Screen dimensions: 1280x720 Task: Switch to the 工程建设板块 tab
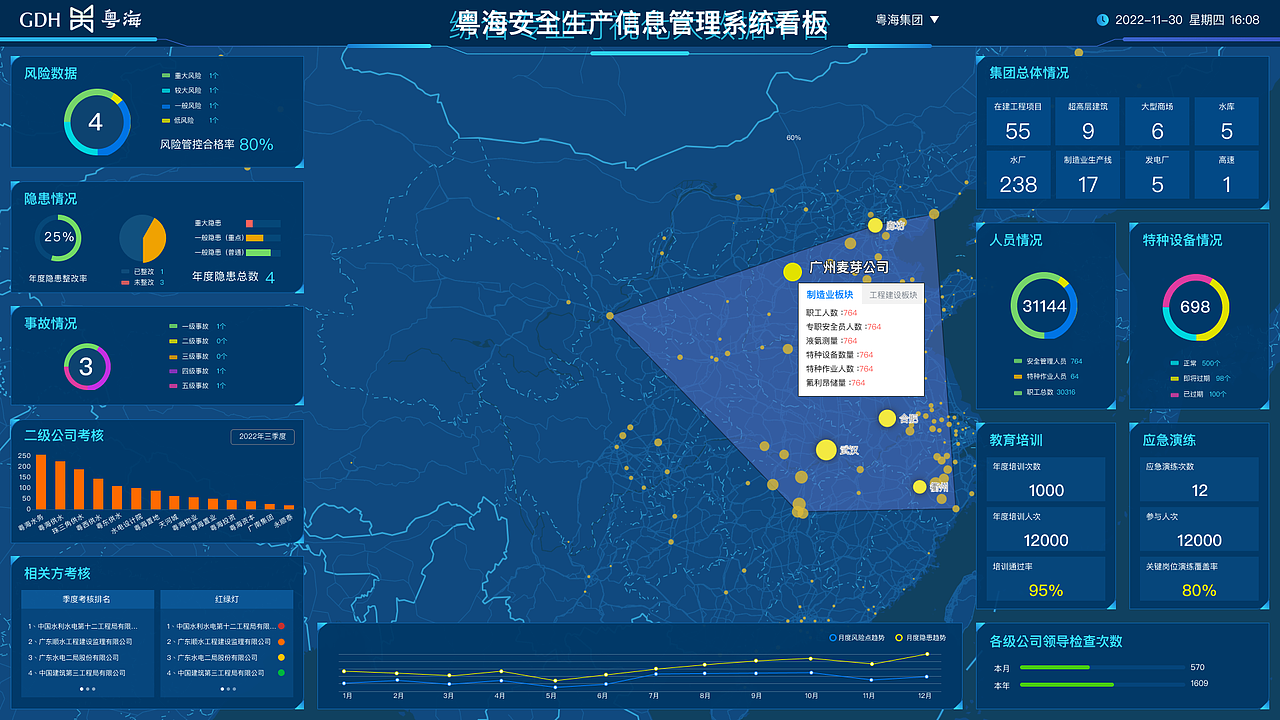(892, 295)
